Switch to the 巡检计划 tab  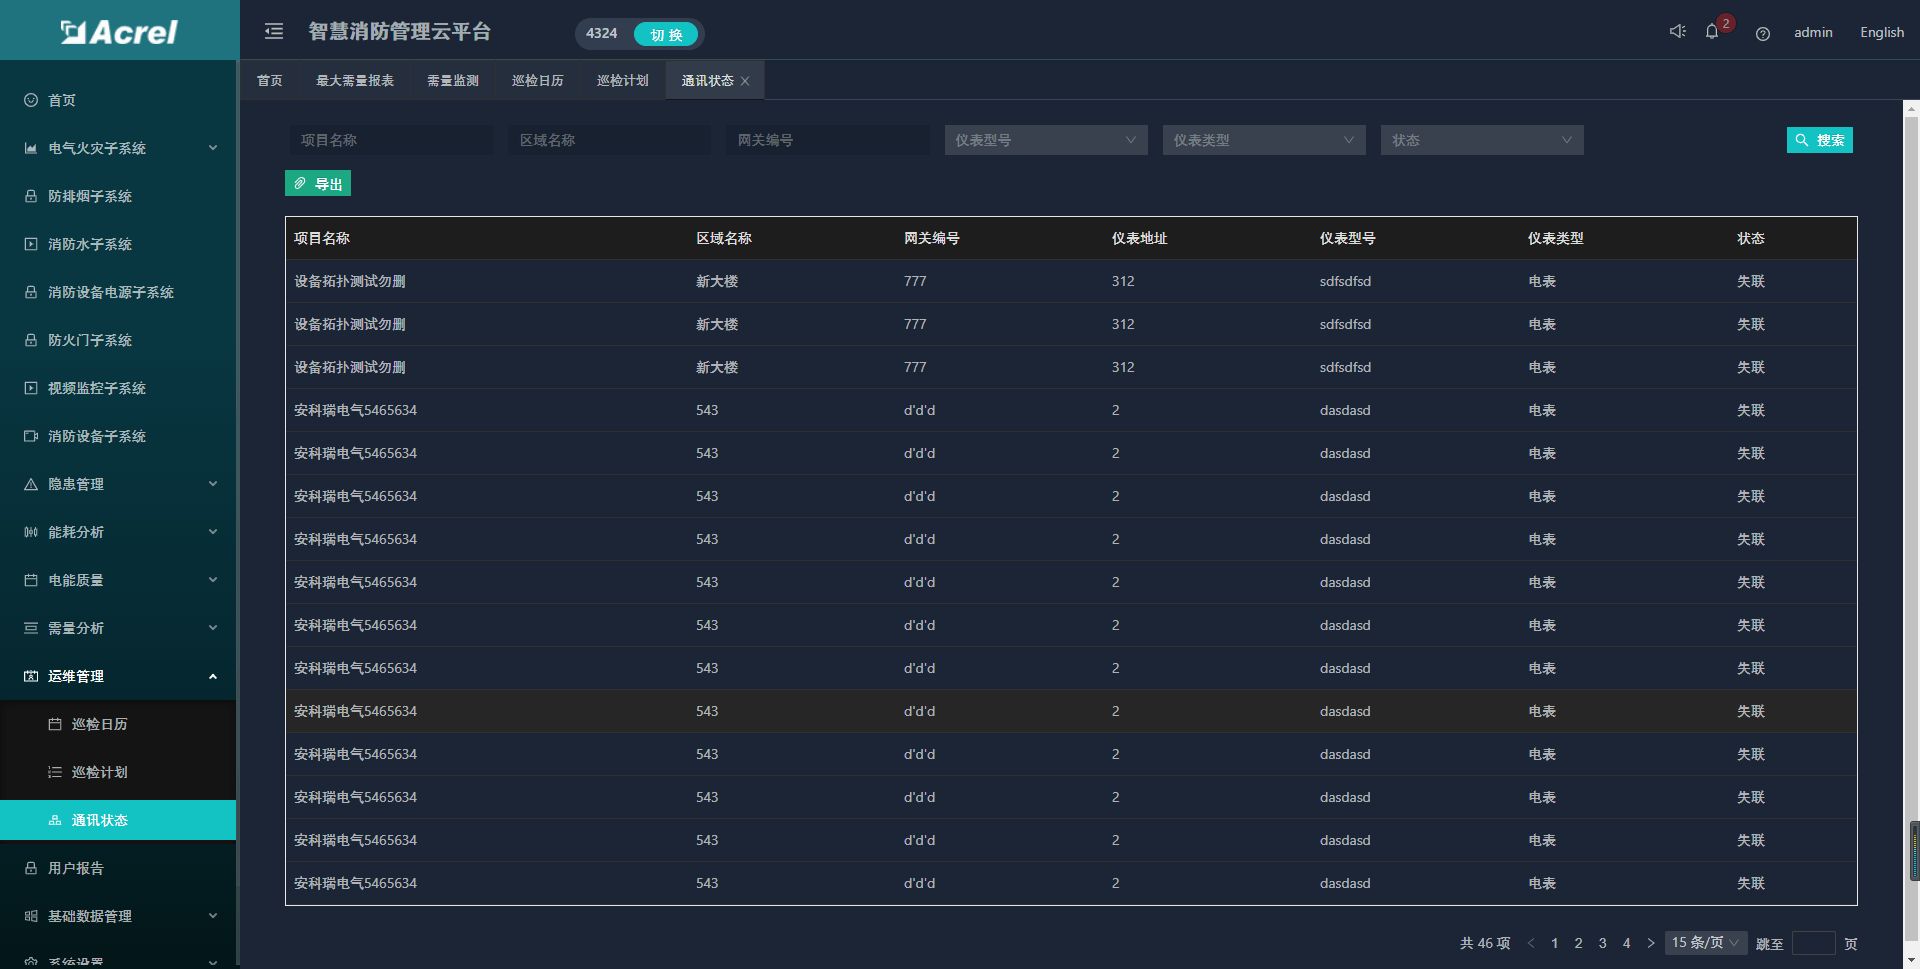(623, 80)
